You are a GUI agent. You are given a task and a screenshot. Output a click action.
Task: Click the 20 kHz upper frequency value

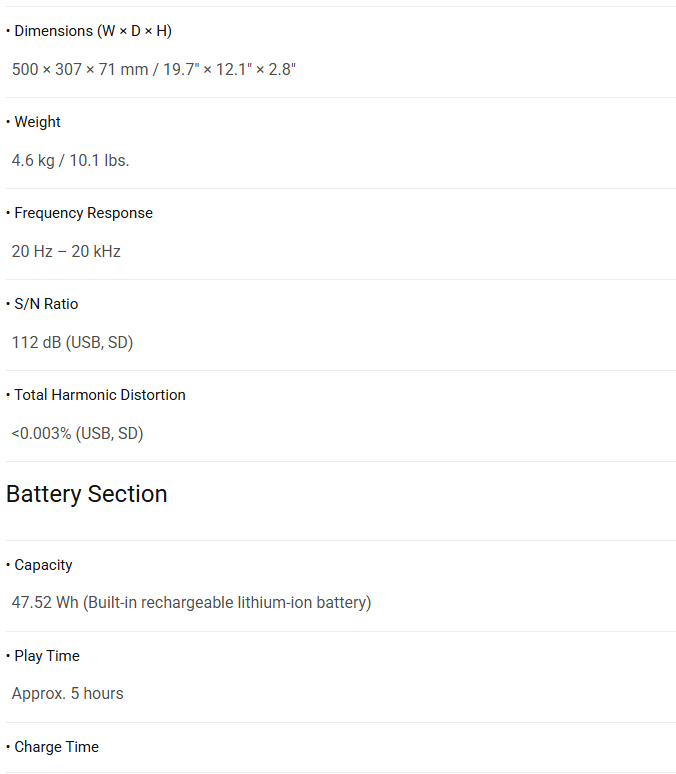pos(96,251)
